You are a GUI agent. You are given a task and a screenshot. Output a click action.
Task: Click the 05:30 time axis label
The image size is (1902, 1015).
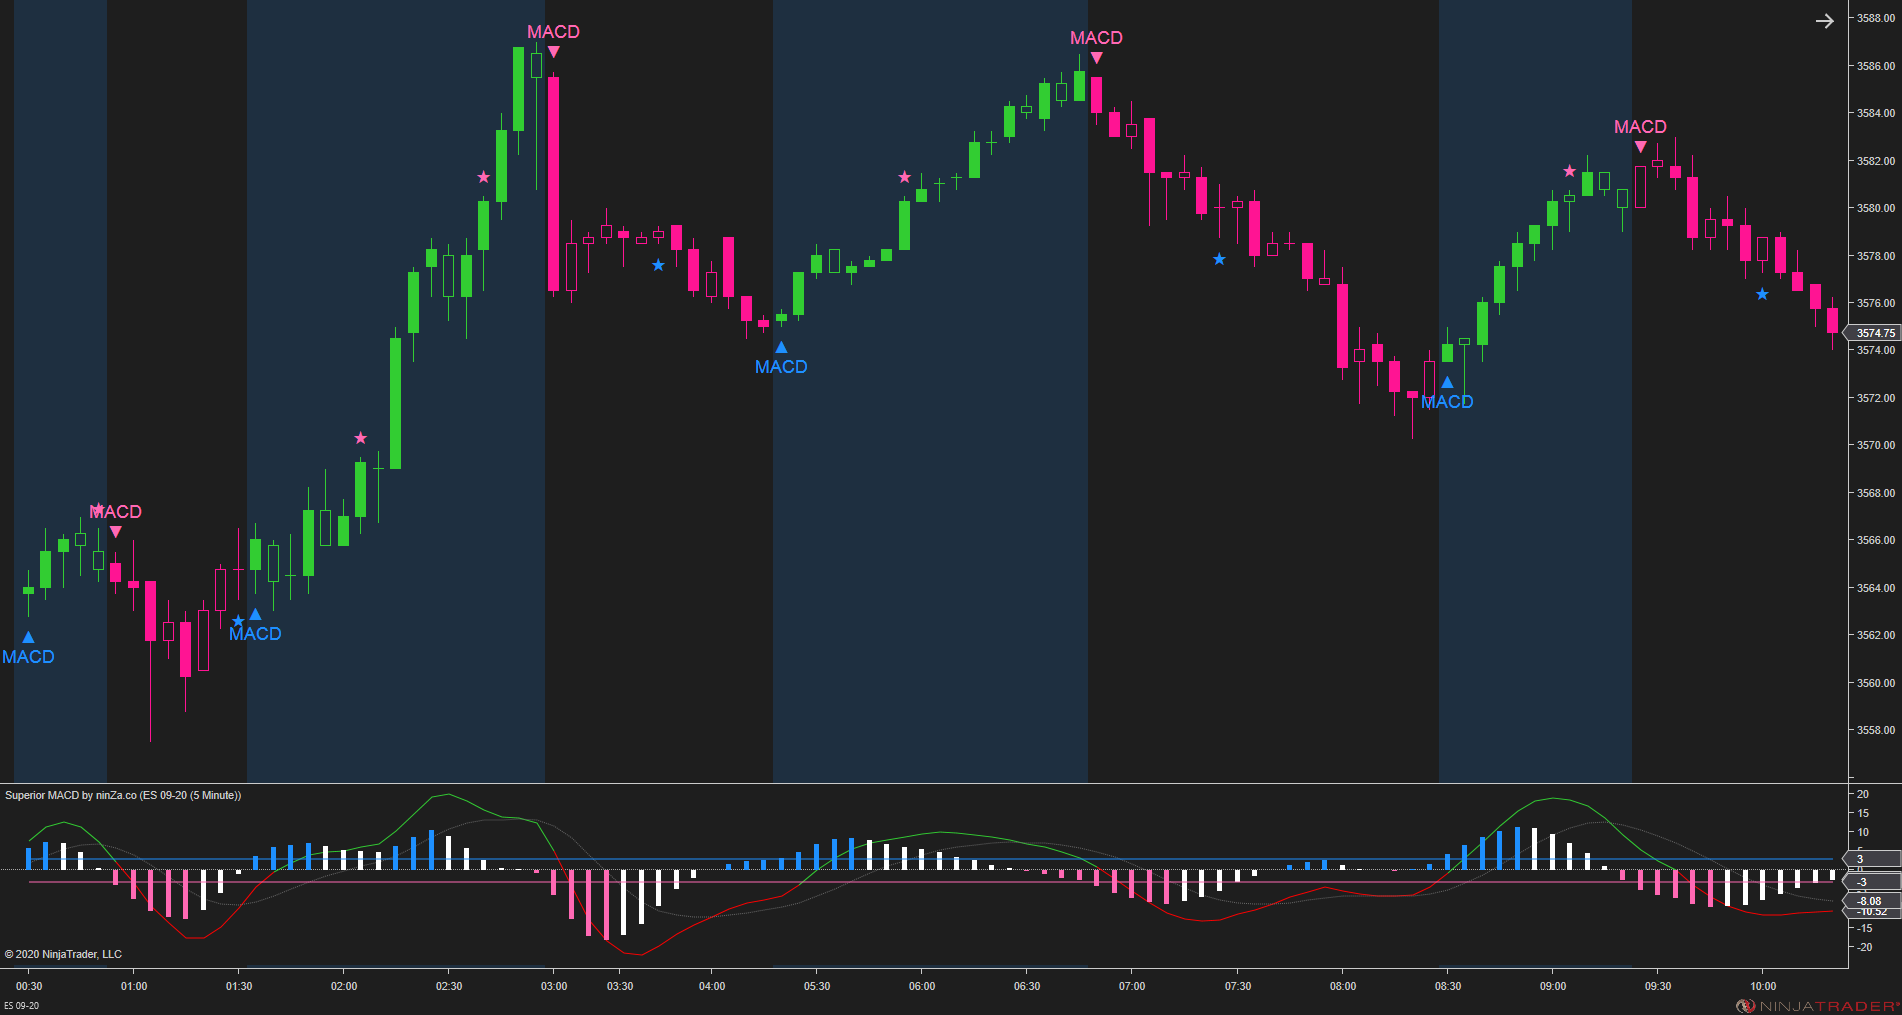coord(817,986)
